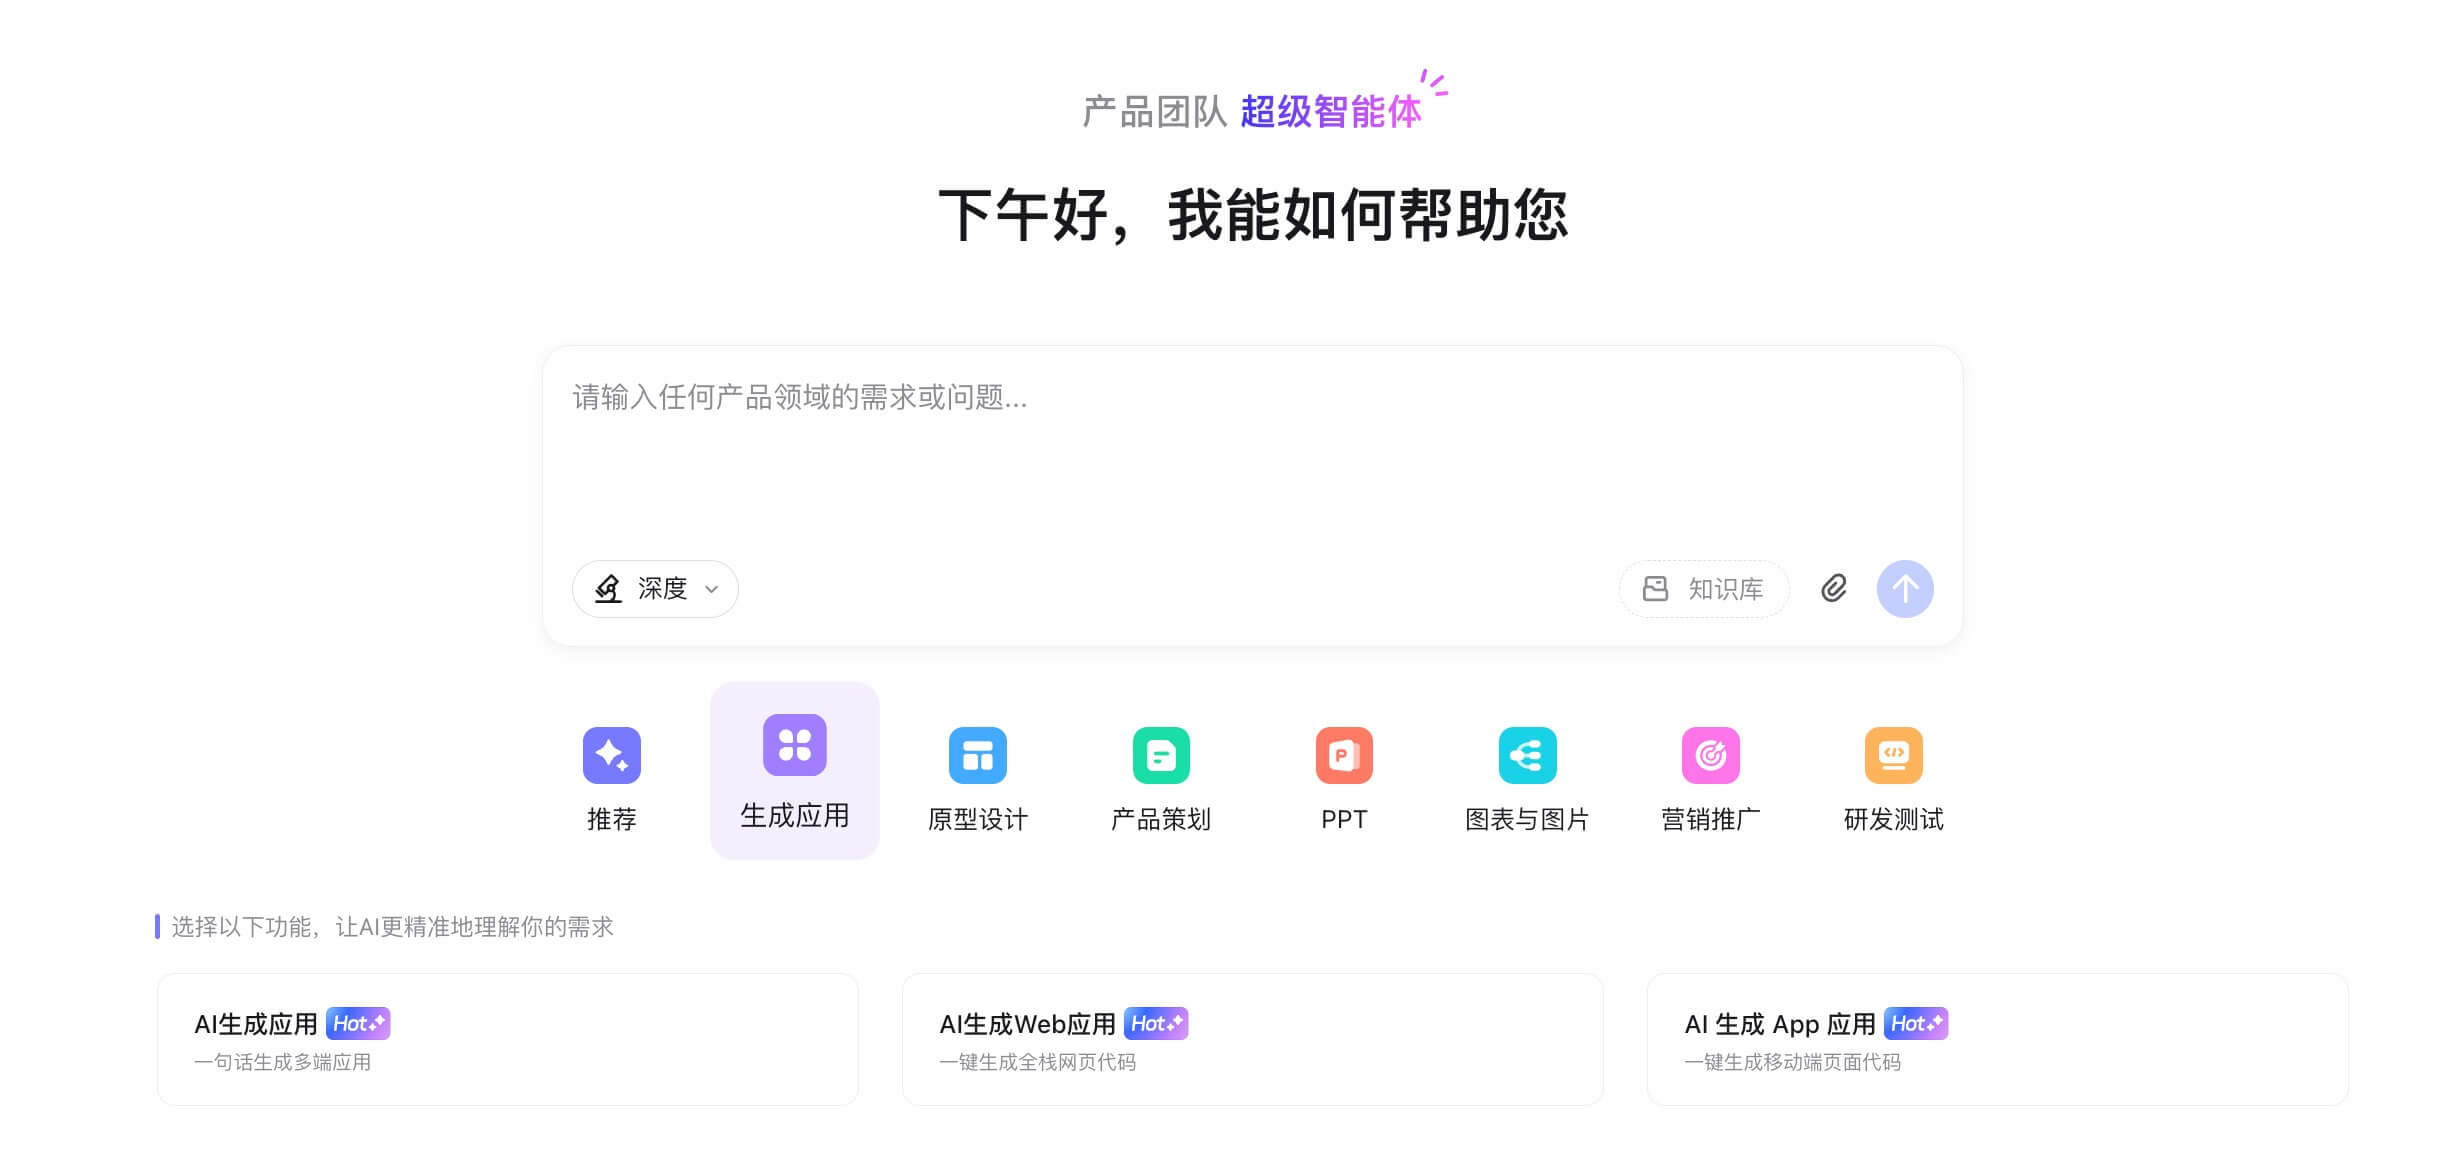Click the 营销推广 tab label
The image size is (2442, 1162).
(x=1710, y=819)
